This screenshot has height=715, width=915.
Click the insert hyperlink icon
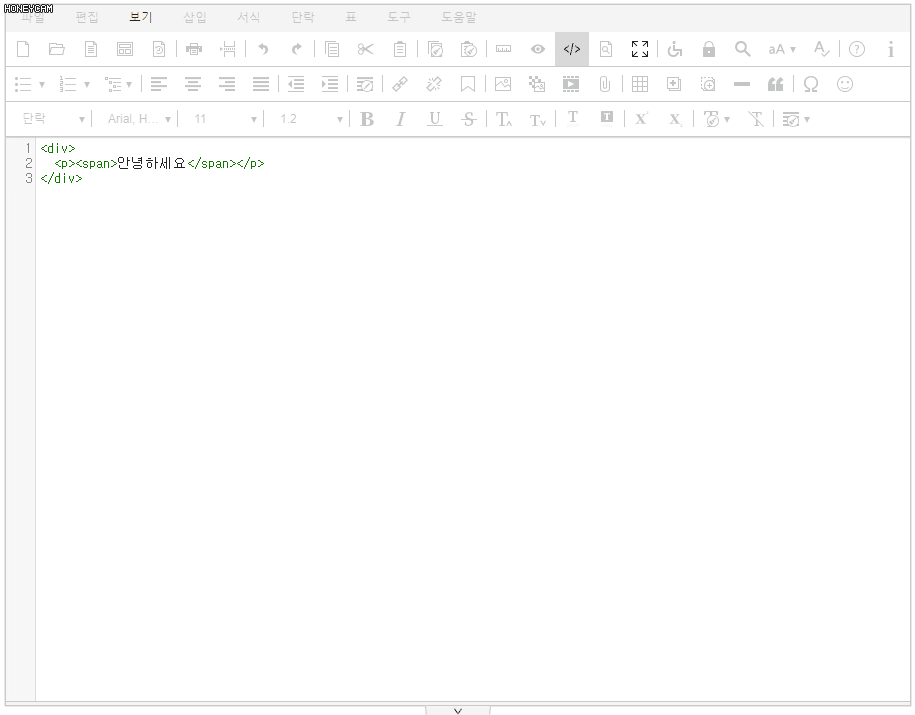pyautogui.click(x=400, y=84)
